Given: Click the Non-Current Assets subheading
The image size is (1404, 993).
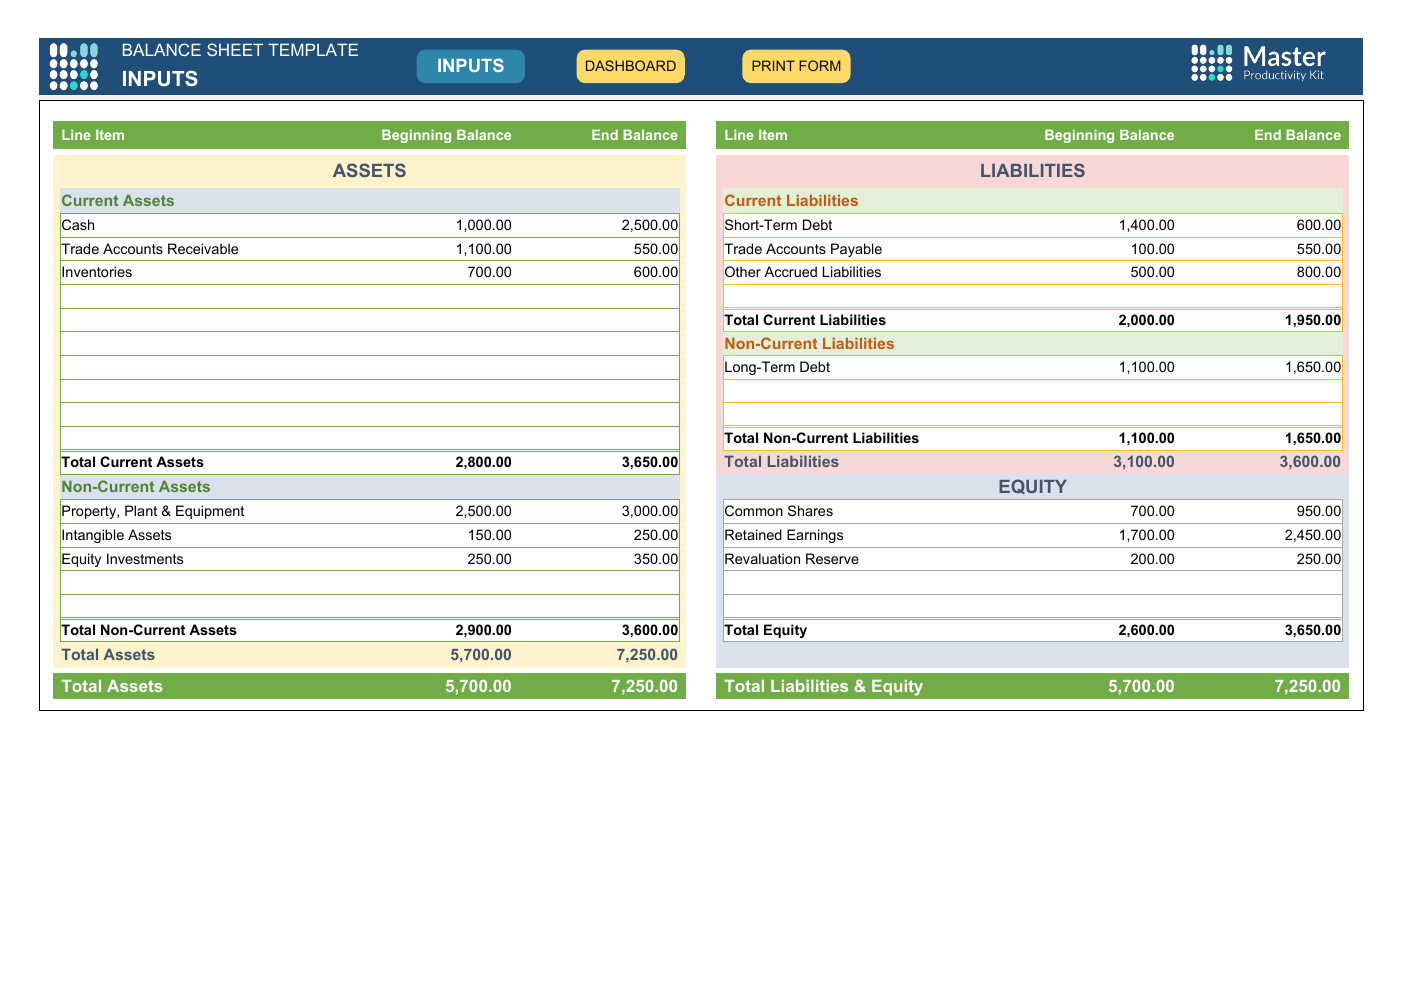Looking at the screenshot, I should click(x=136, y=487).
